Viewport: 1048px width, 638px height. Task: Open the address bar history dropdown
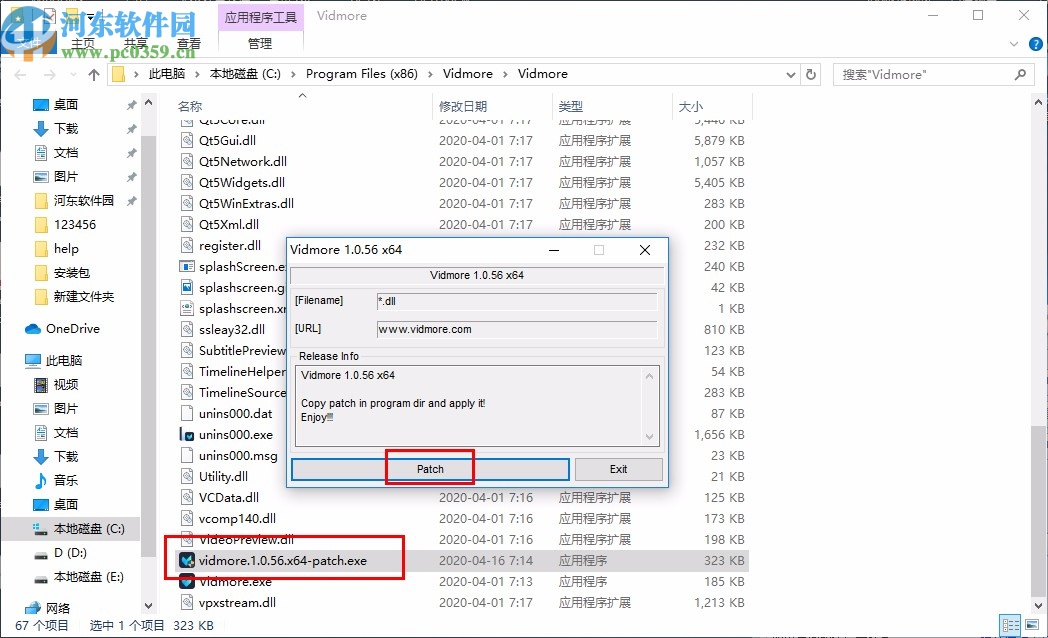pyautogui.click(x=790, y=73)
